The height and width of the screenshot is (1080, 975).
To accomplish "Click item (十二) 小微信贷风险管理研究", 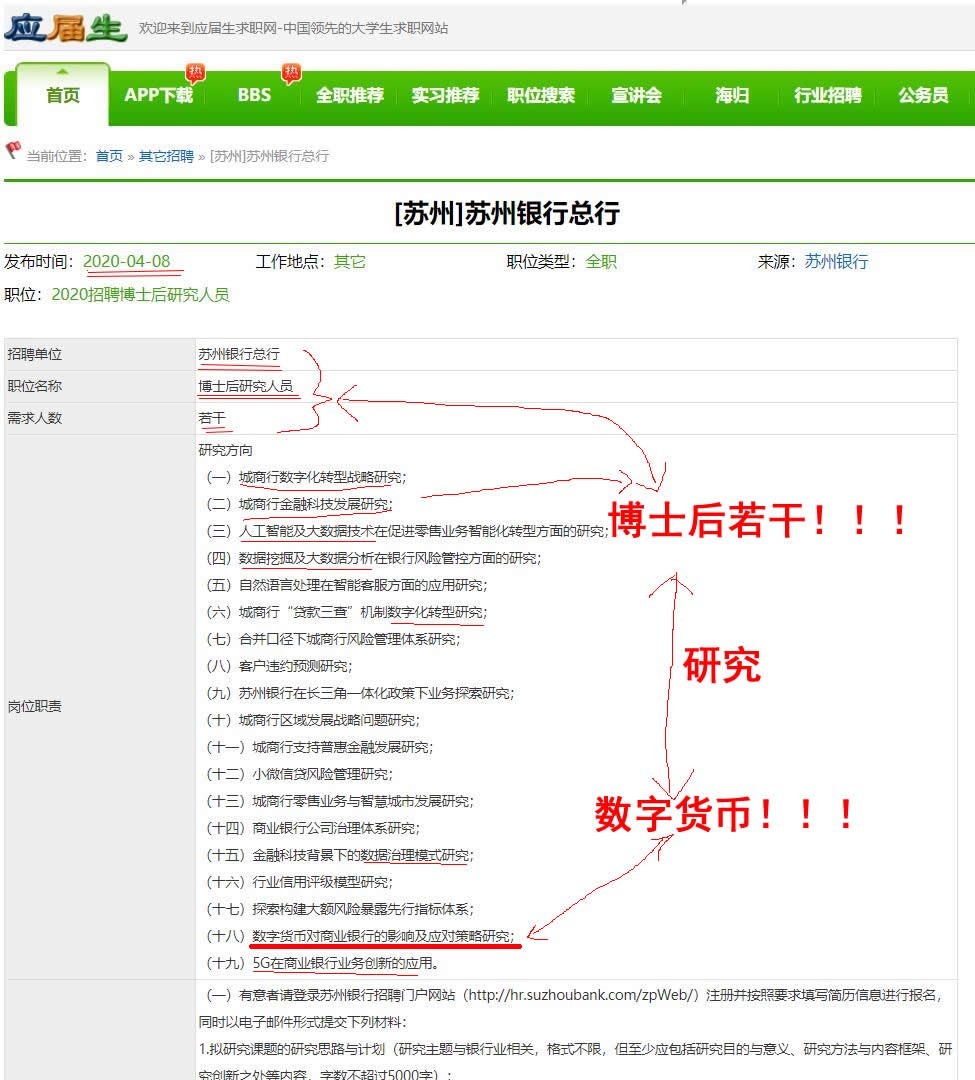I will point(300,774).
